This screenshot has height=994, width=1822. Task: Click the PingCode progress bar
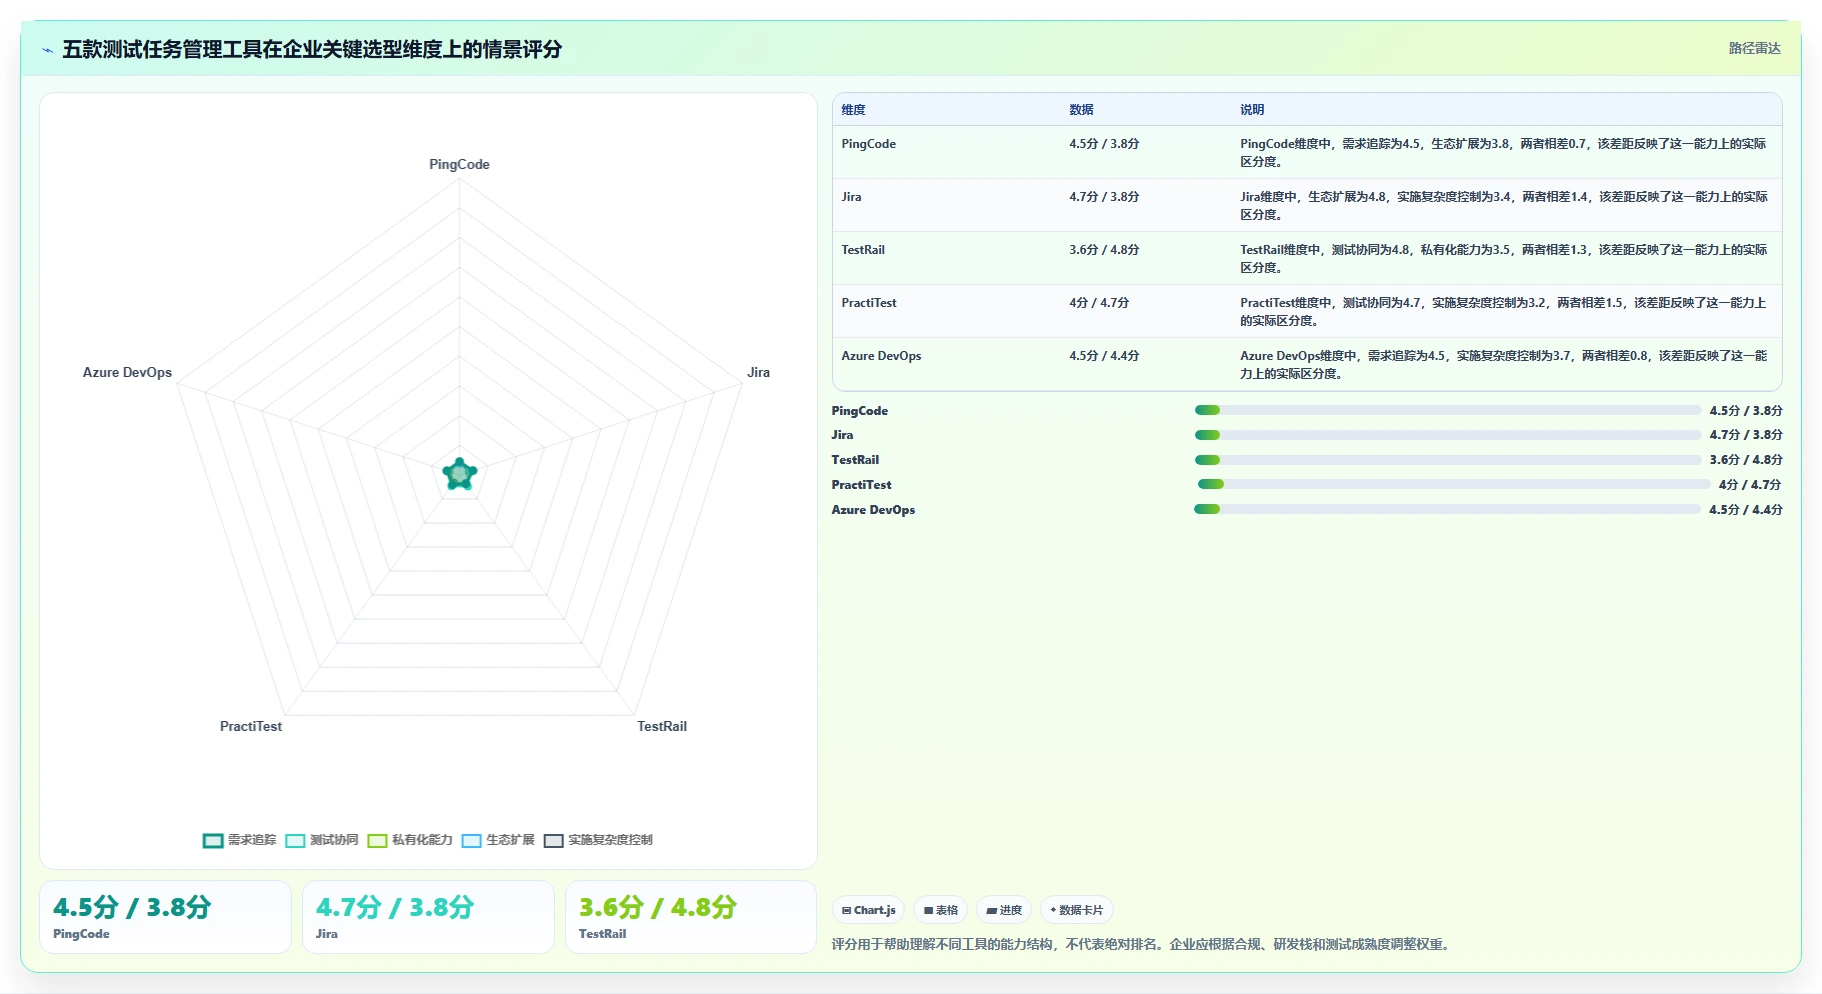(x=1447, y=410)
